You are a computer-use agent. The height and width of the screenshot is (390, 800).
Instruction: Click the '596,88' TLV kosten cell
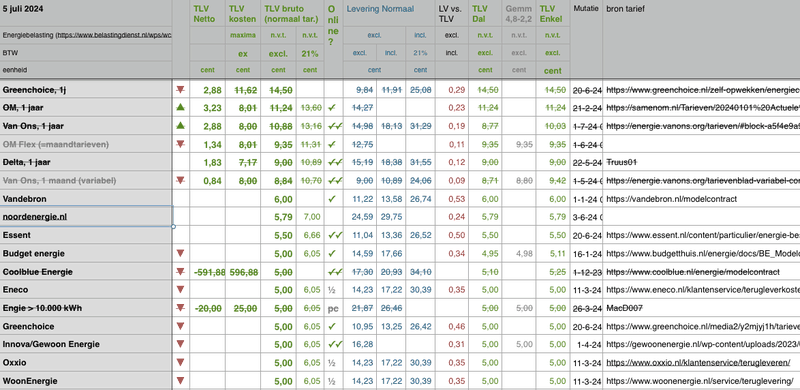(243, 272)
